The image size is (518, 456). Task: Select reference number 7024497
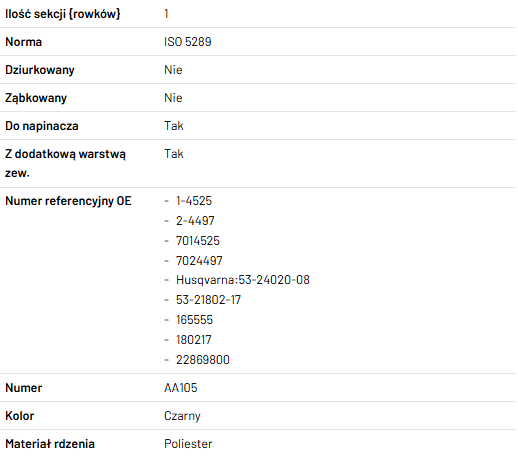point(199,261)
